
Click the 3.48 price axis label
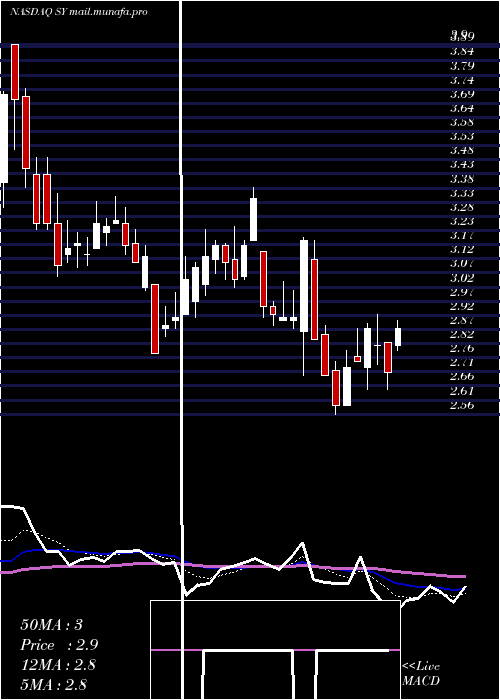click(x=462, y=150)
